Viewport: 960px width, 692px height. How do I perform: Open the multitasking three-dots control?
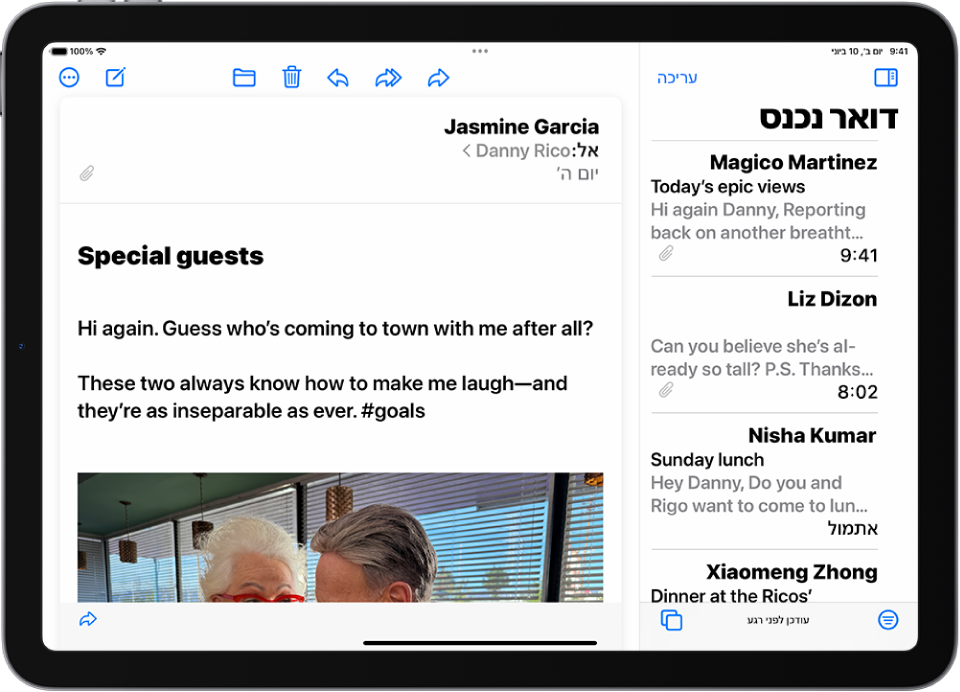(x=480, y=51)
